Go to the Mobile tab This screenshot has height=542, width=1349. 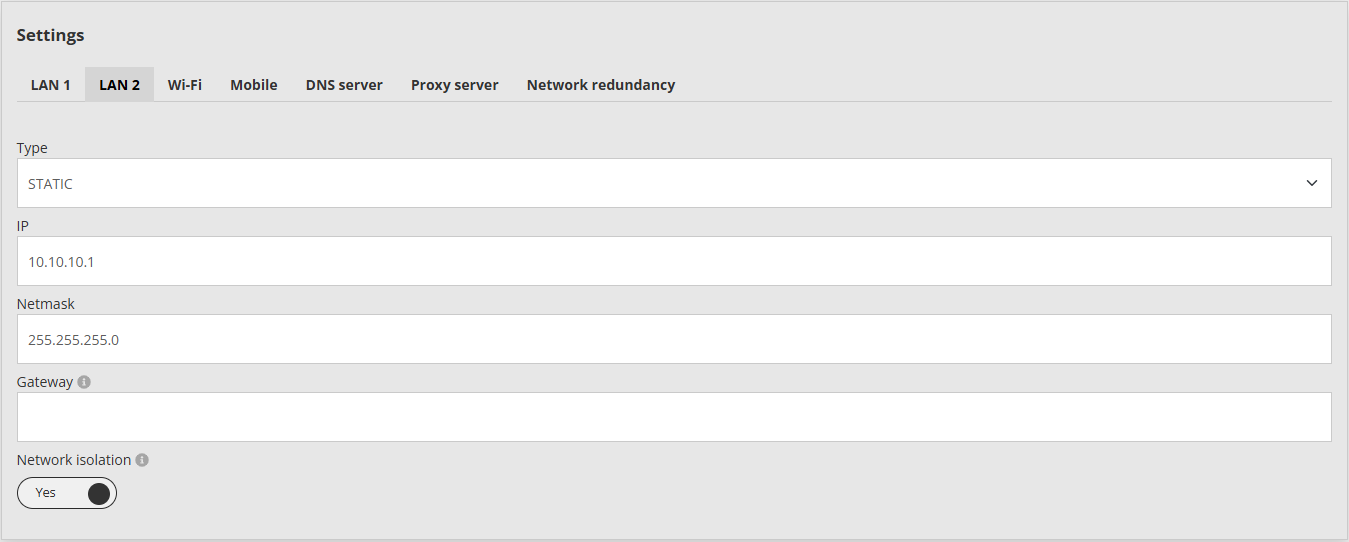click(x=254, y=85)
